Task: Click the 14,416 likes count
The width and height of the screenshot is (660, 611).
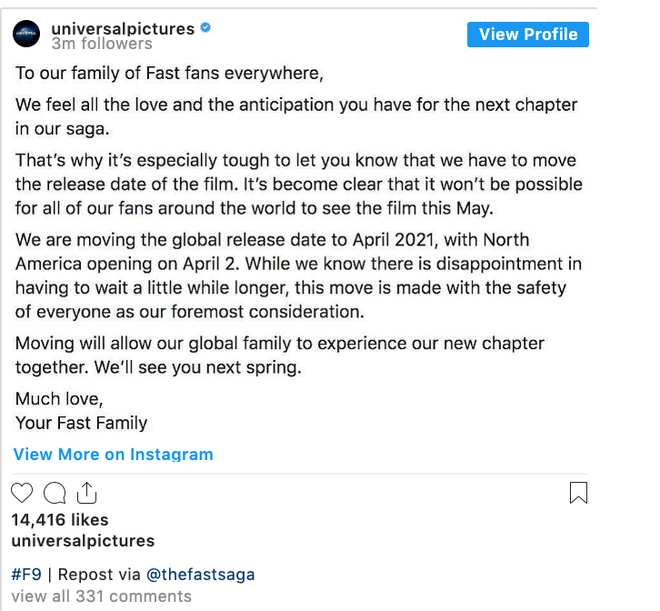Action: (60, 520)
